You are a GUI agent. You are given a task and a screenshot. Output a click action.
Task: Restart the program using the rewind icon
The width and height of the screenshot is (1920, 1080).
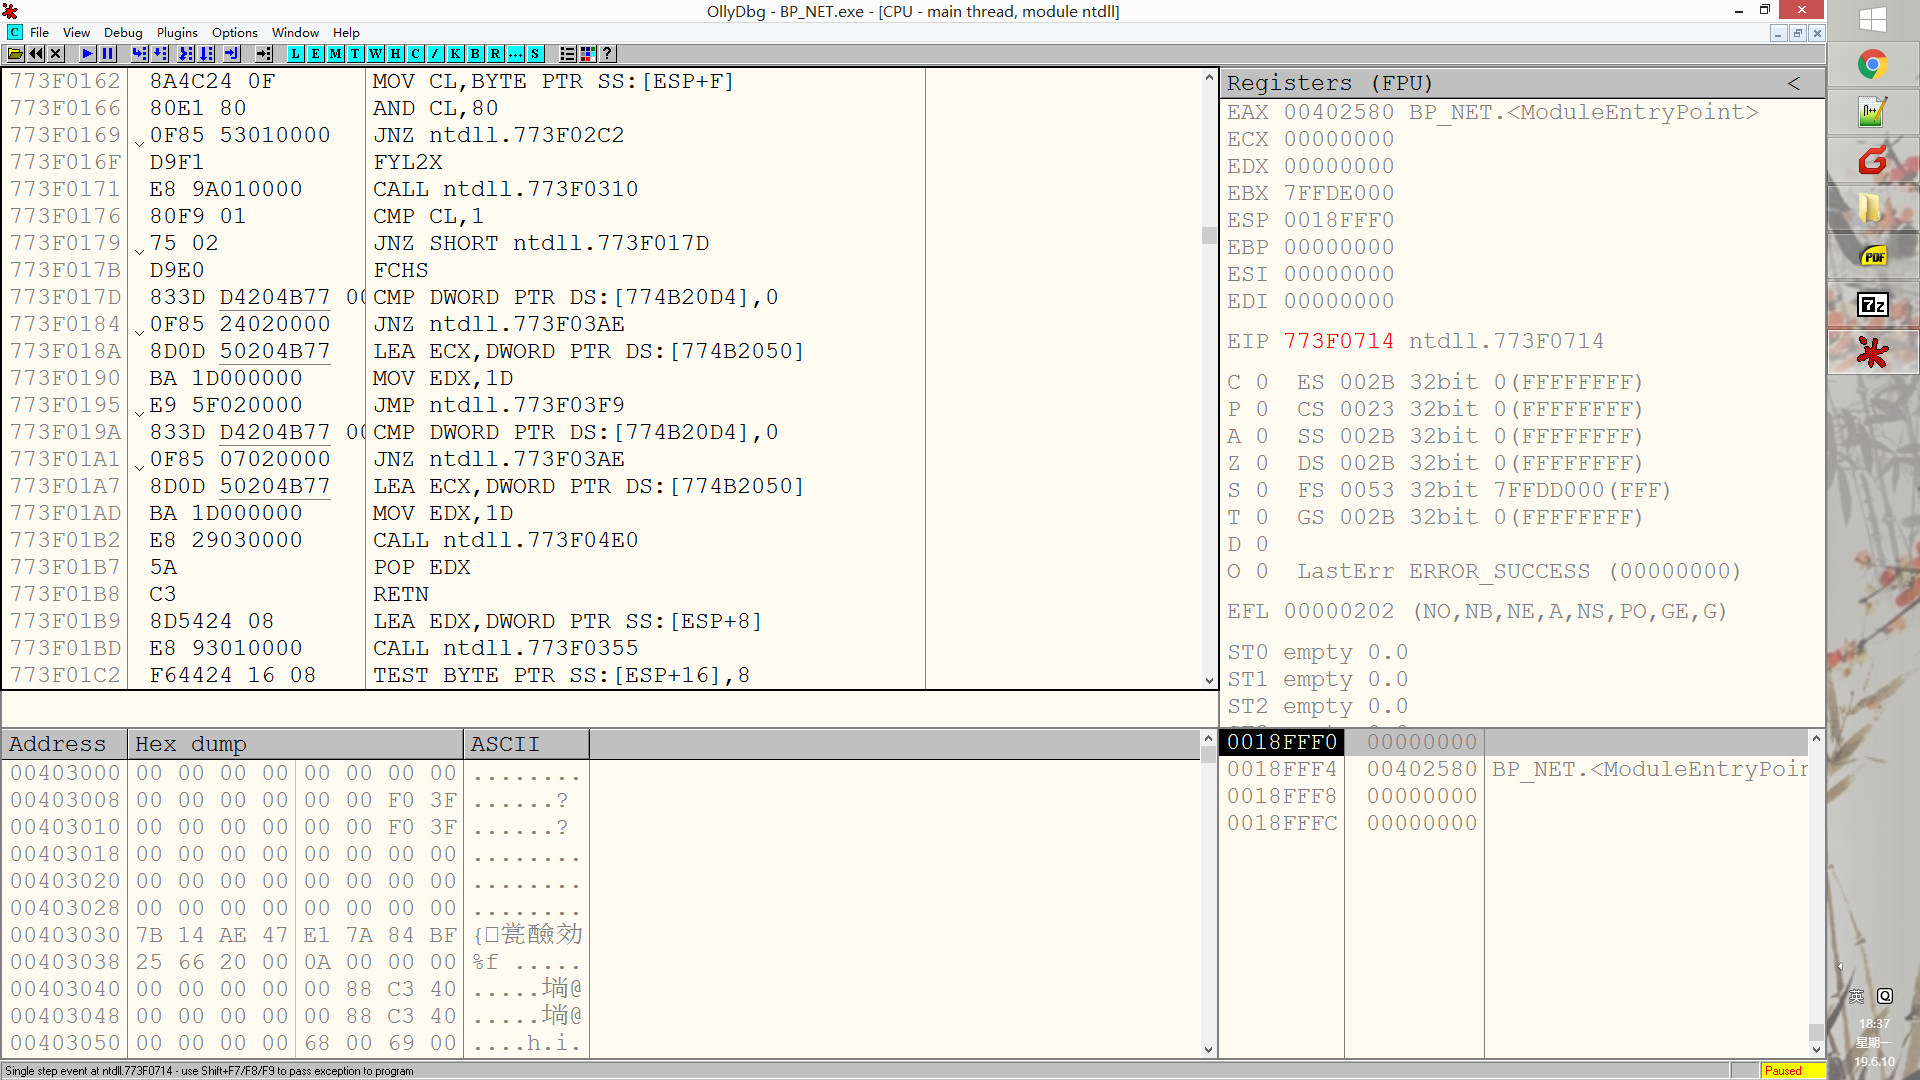[36, 54]
